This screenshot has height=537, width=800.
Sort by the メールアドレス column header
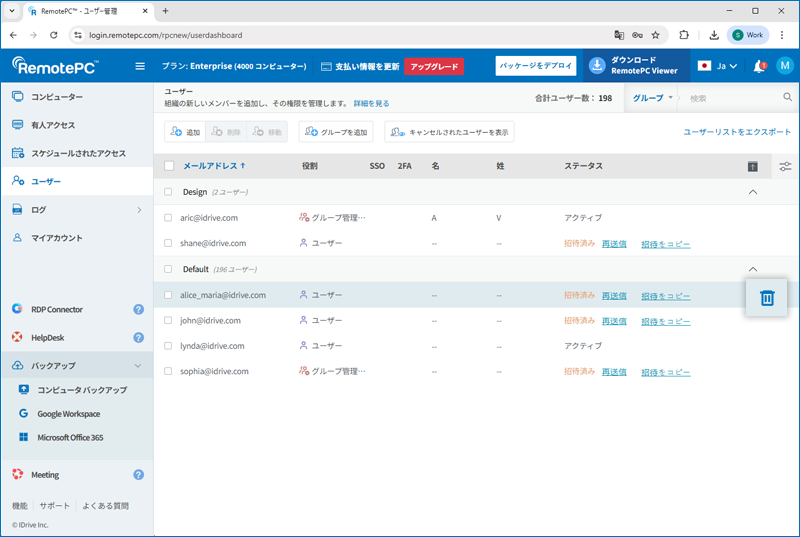coord(214,166)
